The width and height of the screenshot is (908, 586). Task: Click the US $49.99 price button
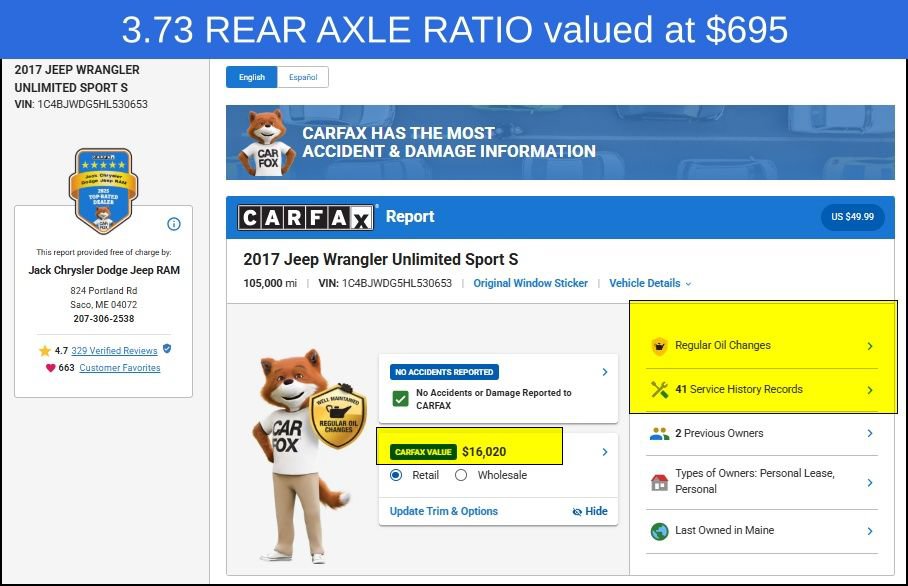click(852, 217)
